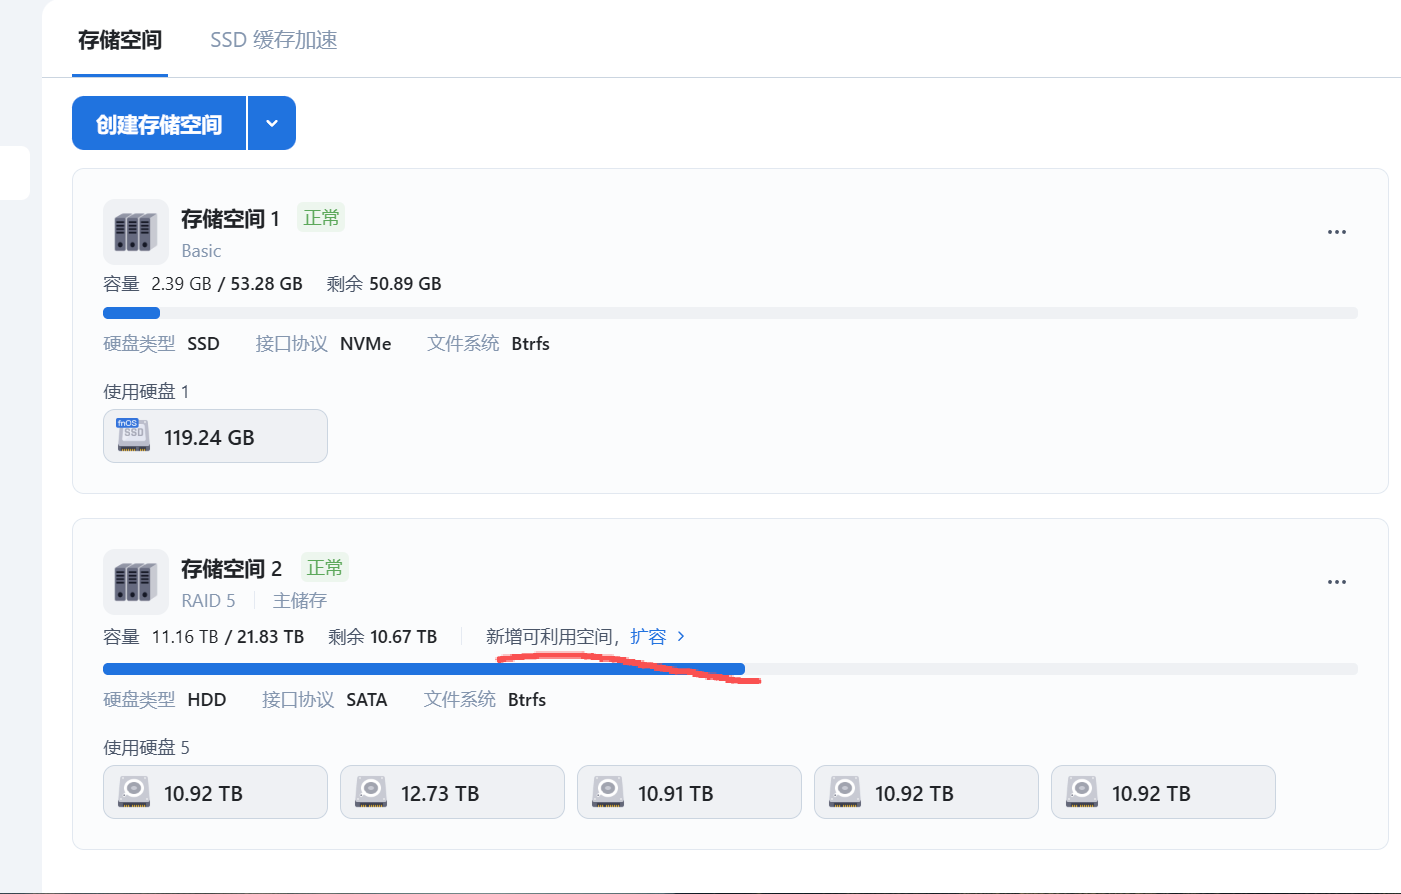Click the 使用硬盘 1 label
This screenshot has height=894, width=1401.
146,392
